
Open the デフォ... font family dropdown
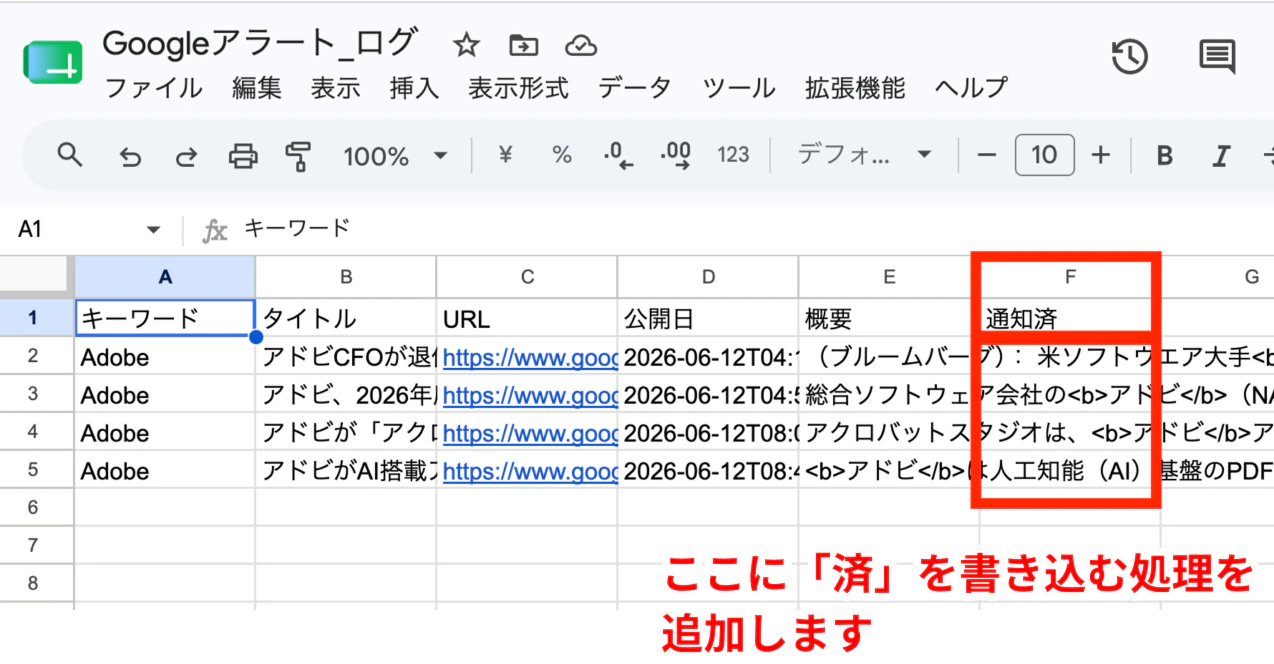click(864, 154)
